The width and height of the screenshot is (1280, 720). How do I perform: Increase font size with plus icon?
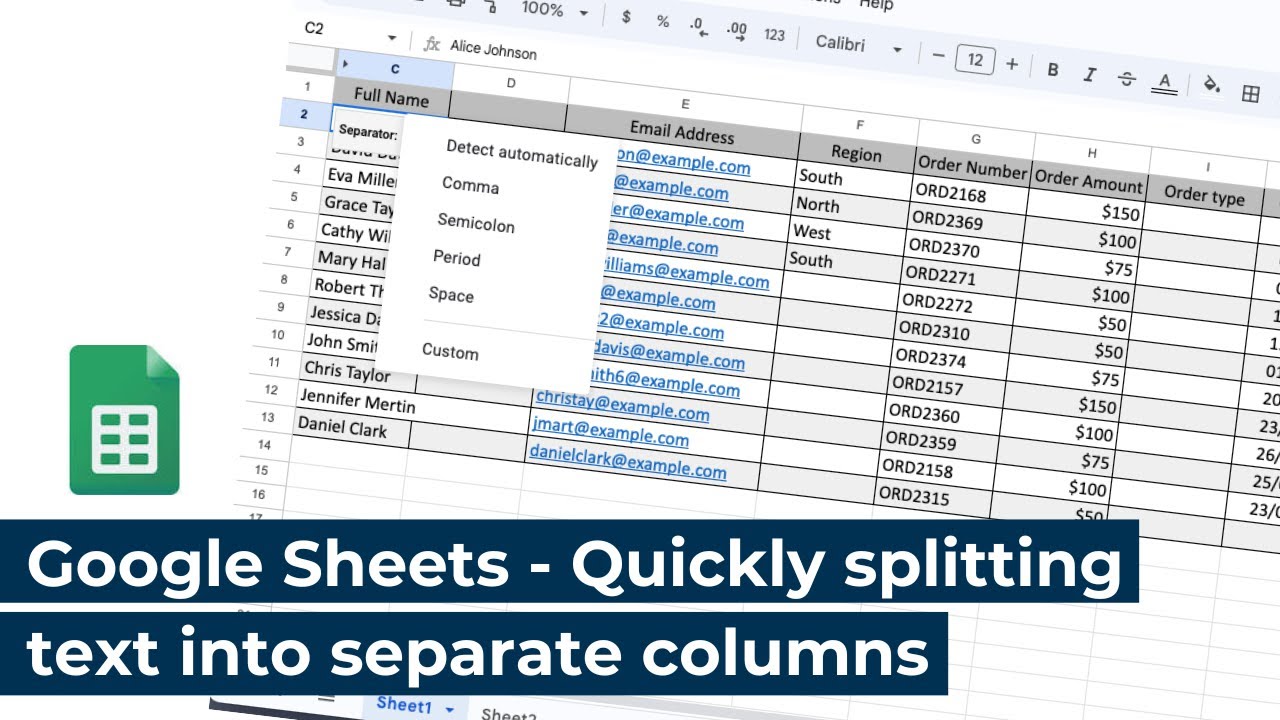coord(1012,64)
